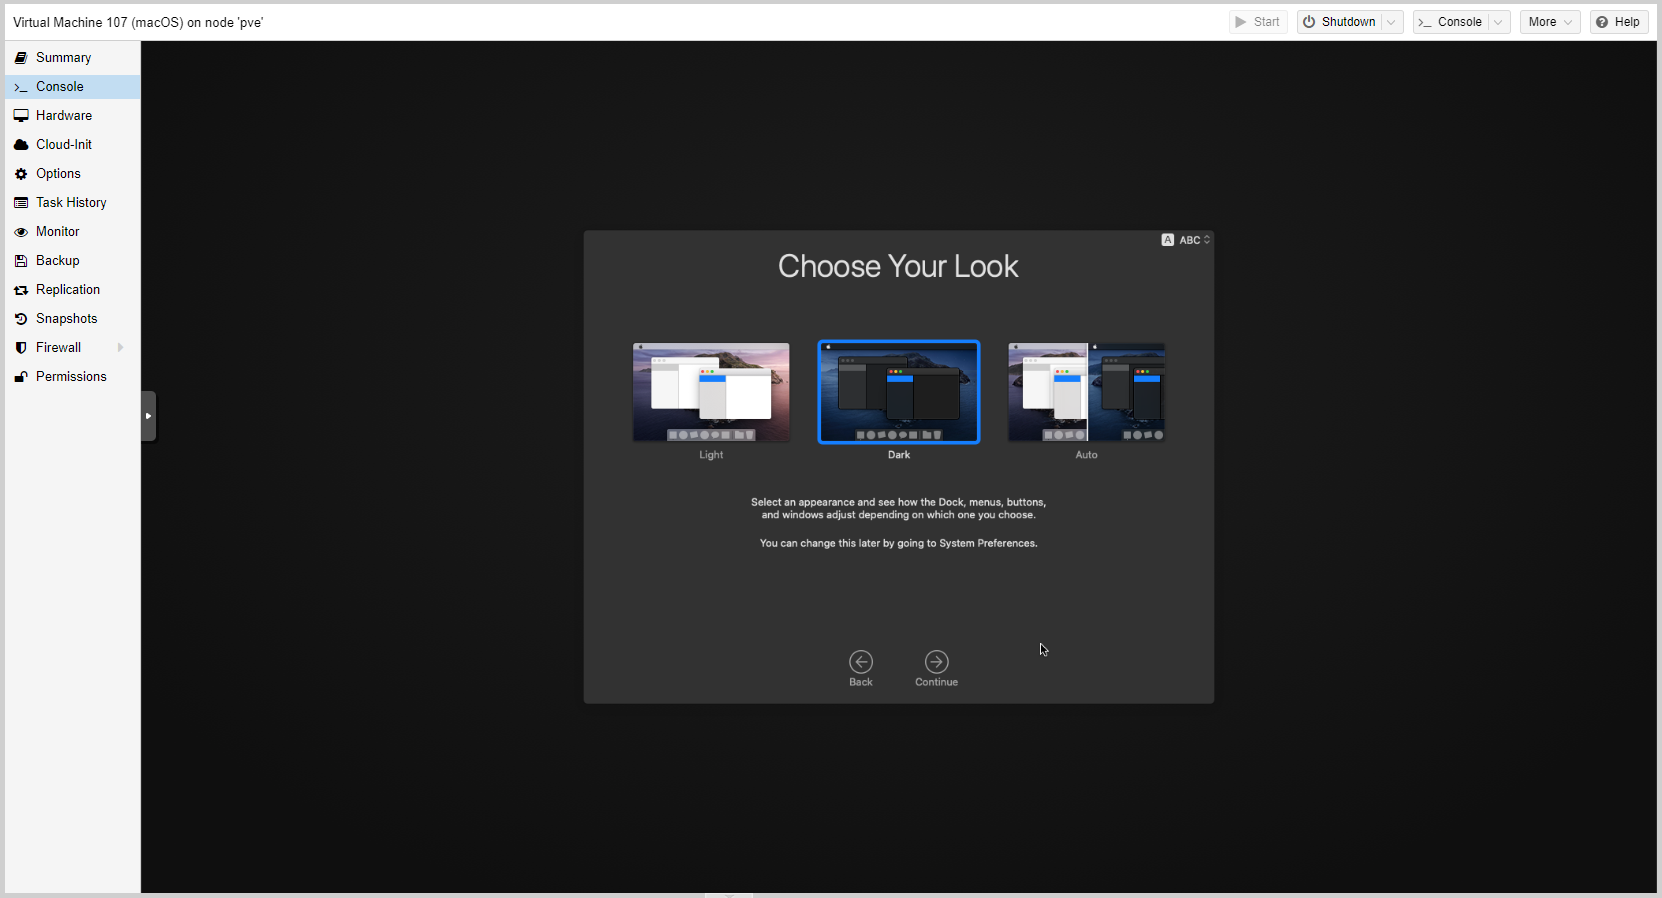Open the Console dropdown arrow in toolbar
This screenshot has height=898, width=1662.
[1499, 22]
